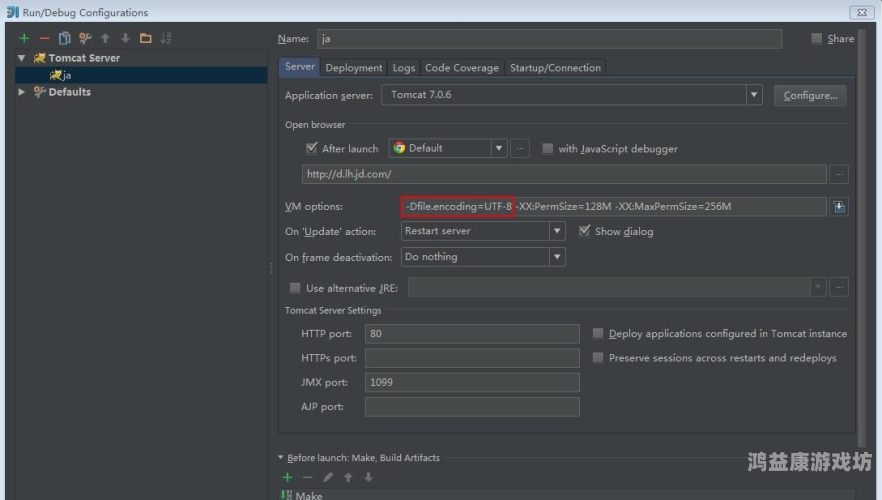Remove Before launch task with the minus icon
This screenshot has width=882, height=500.
[x=308, y=478]
